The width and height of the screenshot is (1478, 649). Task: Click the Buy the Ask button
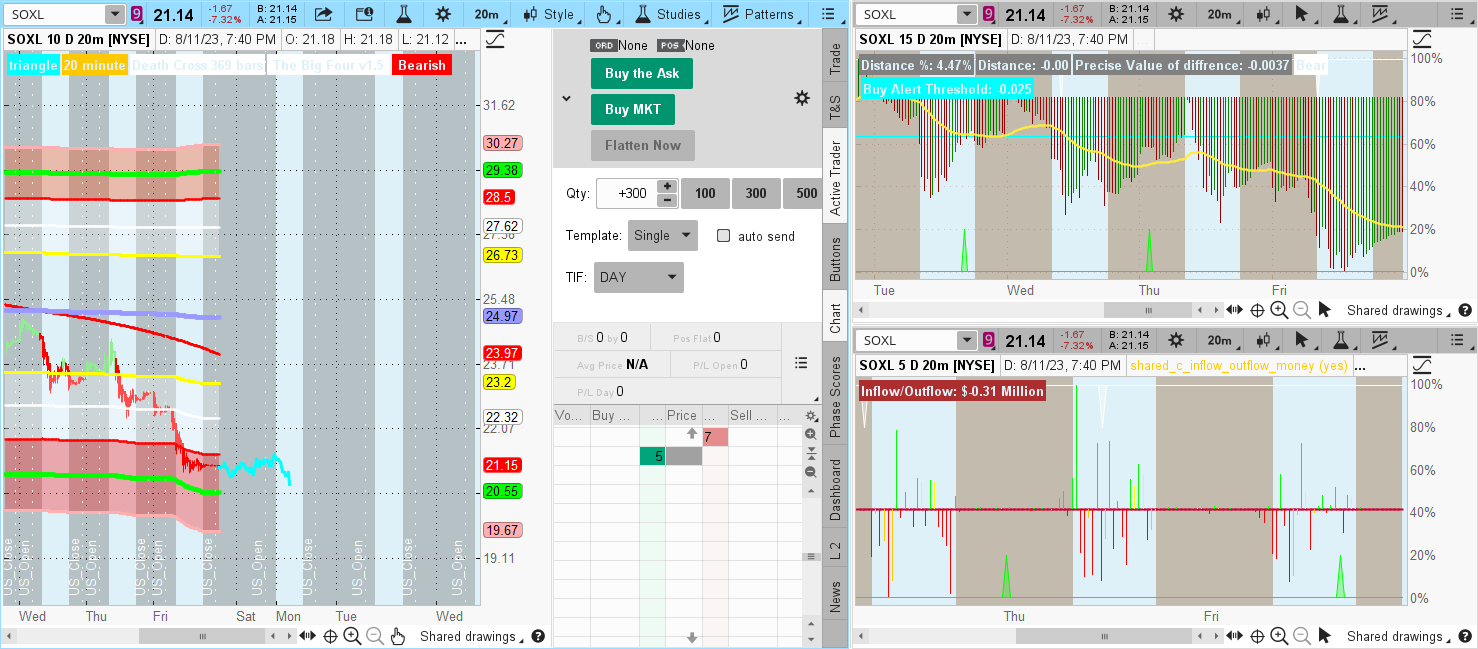tap(642, 73)
